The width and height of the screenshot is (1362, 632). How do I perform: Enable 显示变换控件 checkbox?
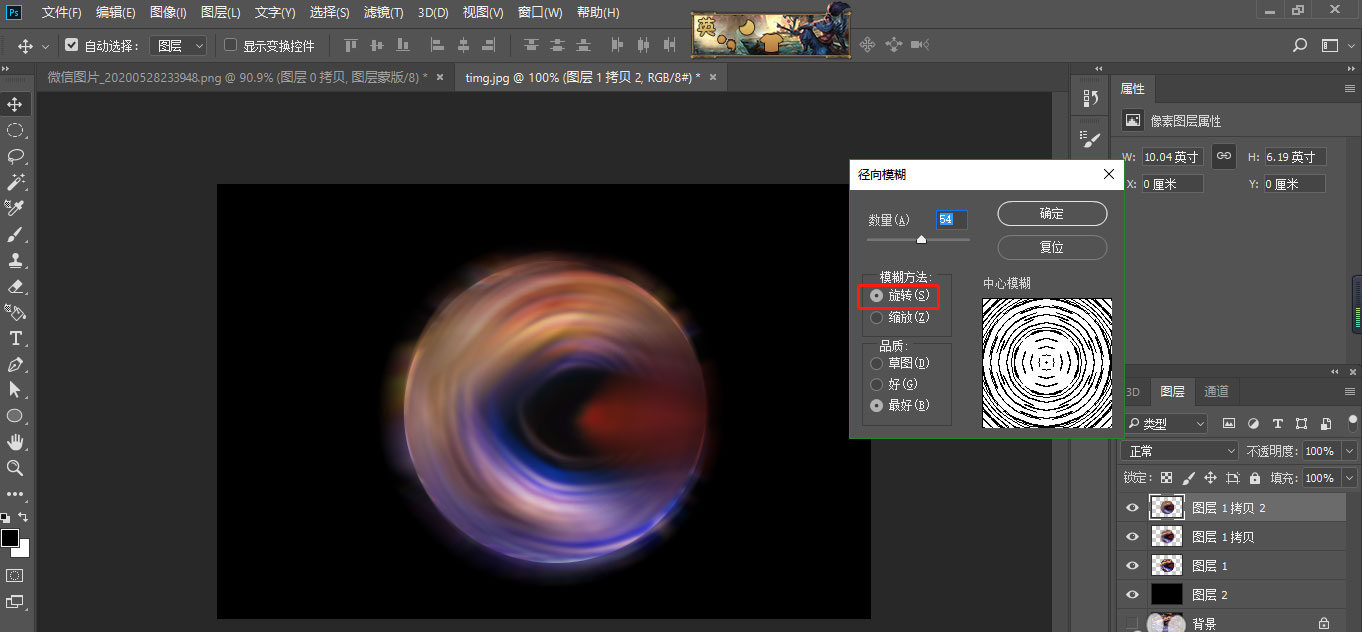point(231,46)
